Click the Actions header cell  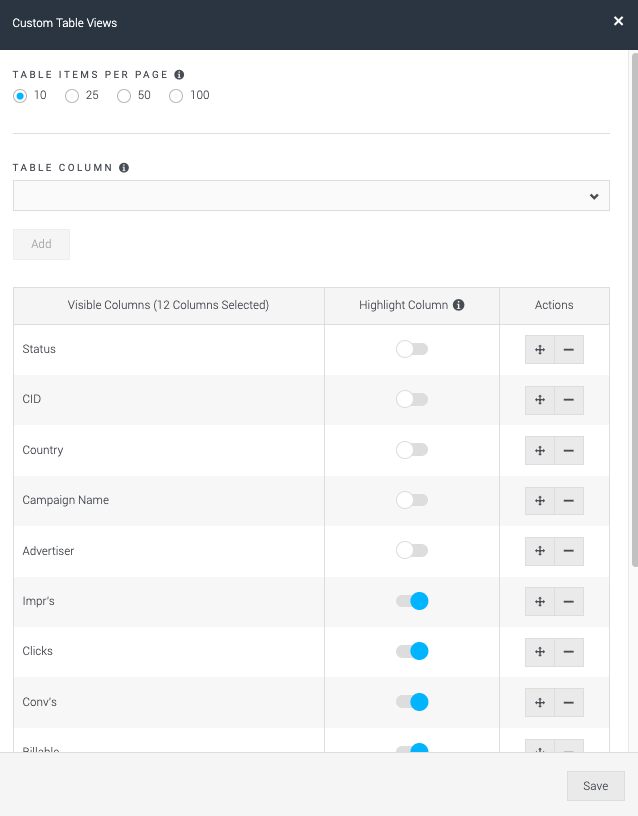(554, 305)
